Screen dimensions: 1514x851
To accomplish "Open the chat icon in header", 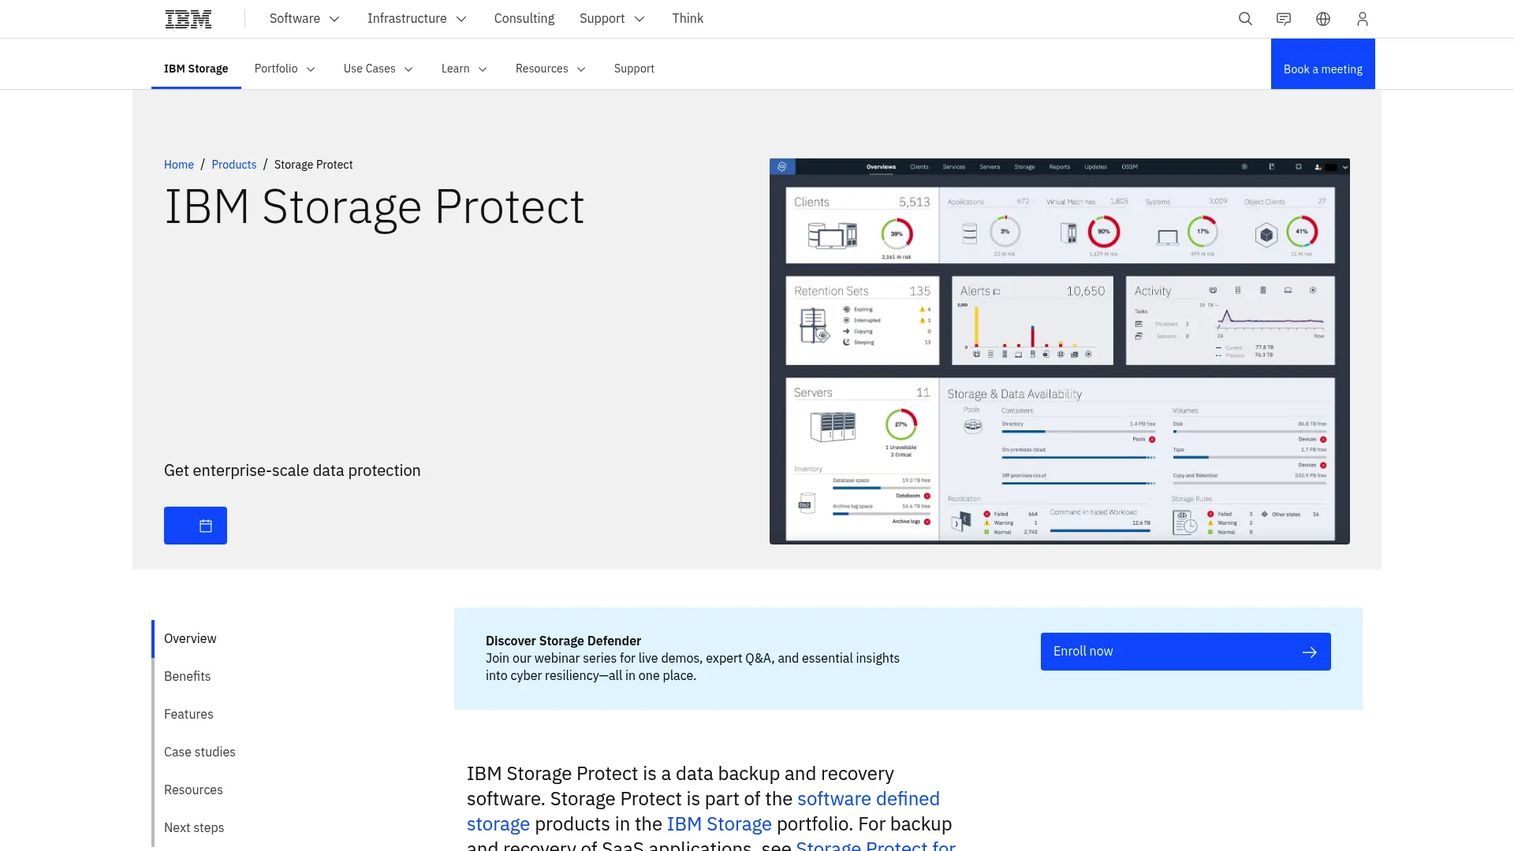I will point(1284,19).
